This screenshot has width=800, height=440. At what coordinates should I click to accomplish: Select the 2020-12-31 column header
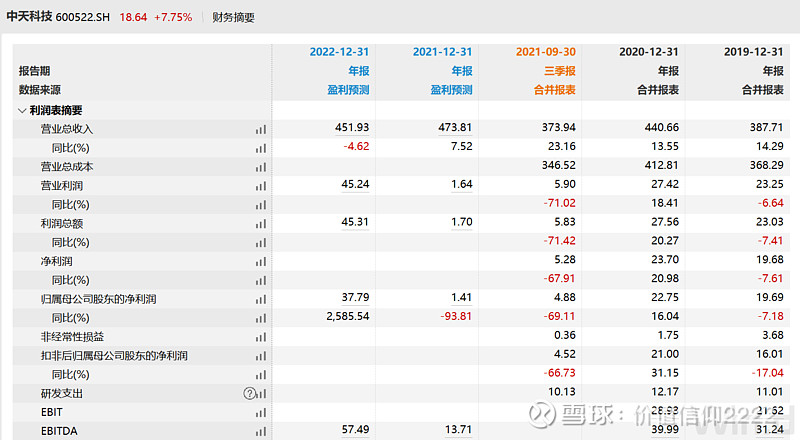[648, 52]
